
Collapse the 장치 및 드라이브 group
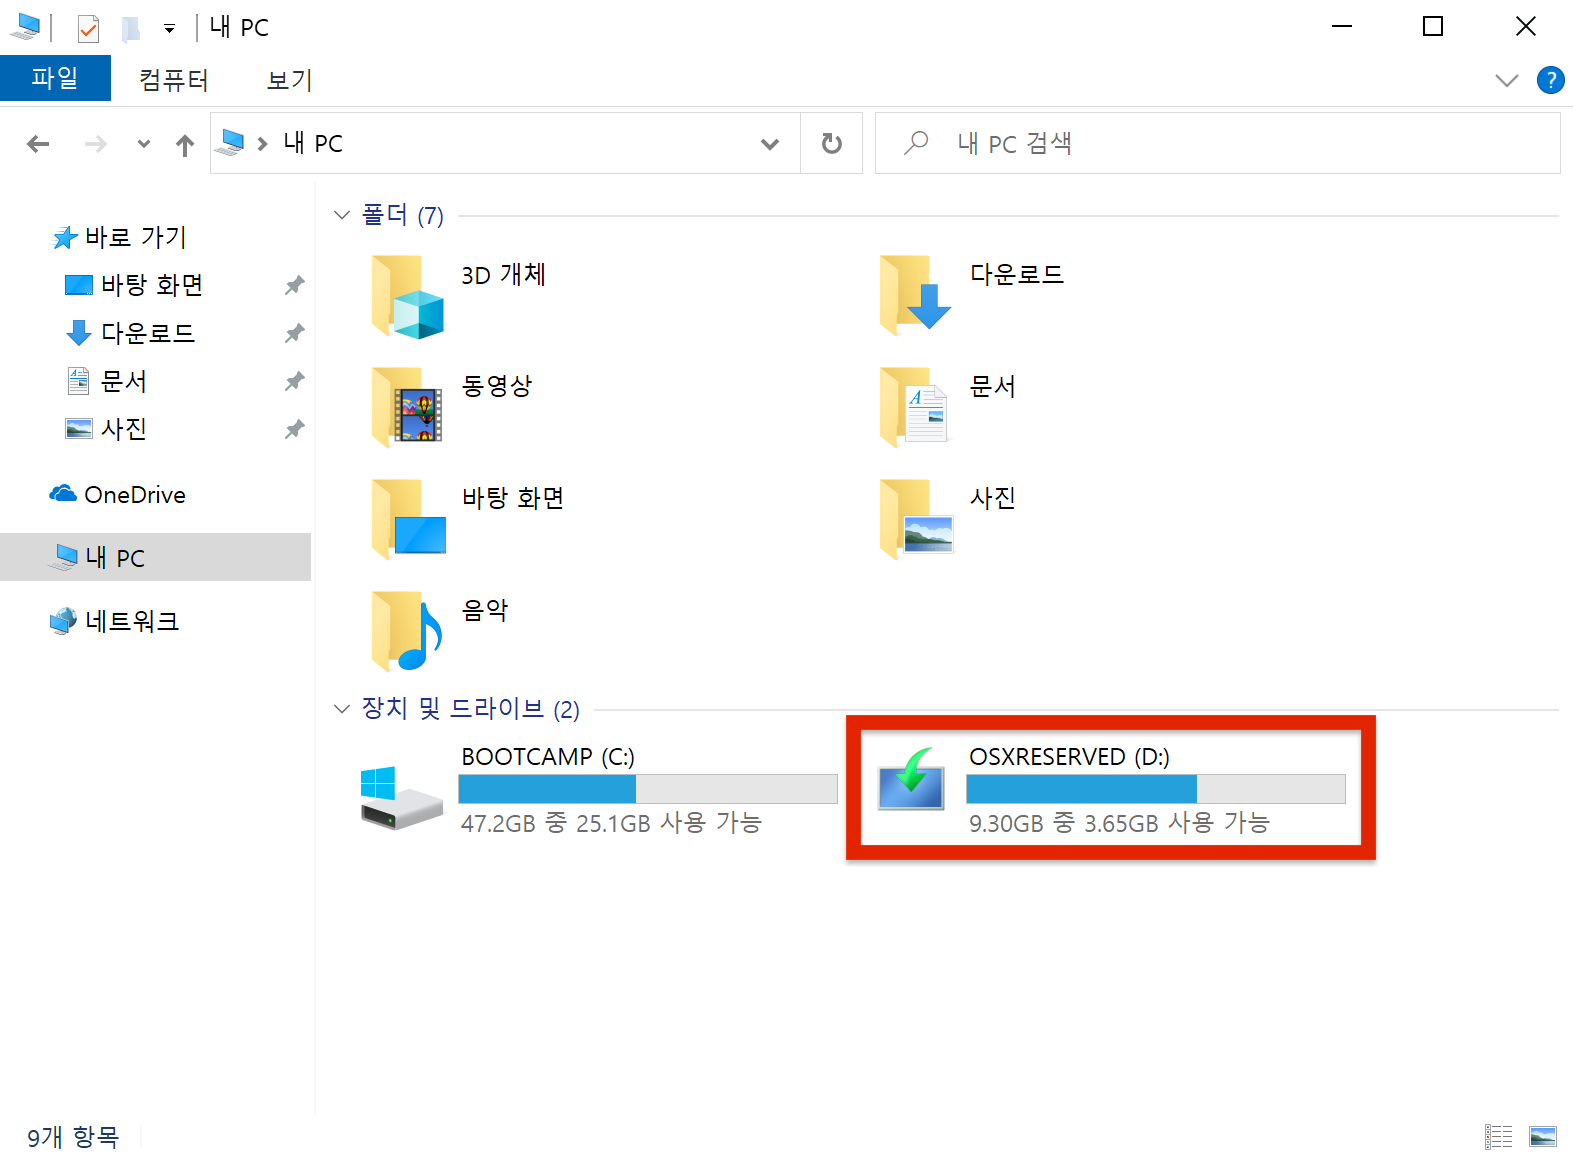point(342,709)
